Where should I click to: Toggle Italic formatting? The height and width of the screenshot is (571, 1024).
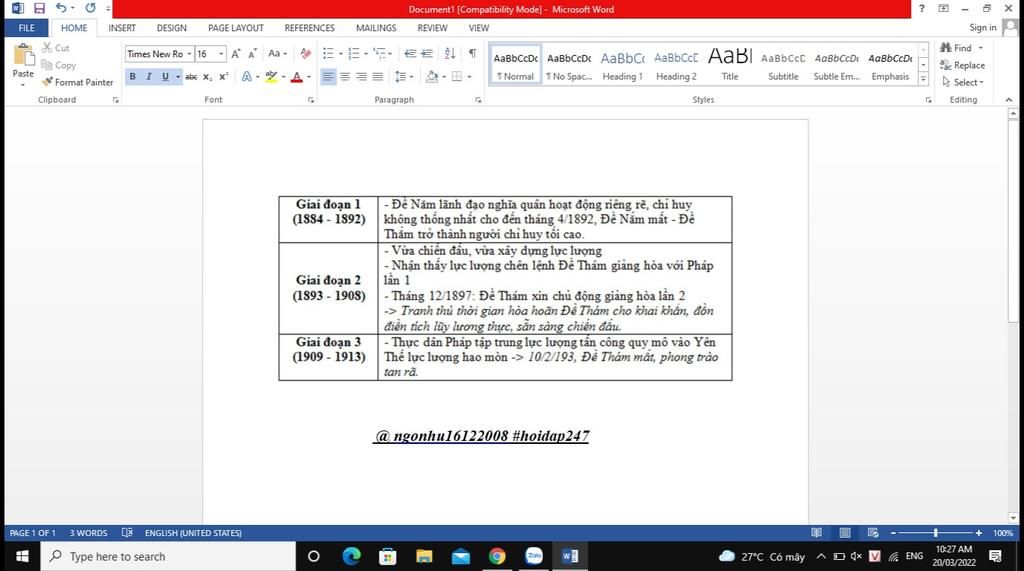pyautogui.click(x=149, y=76)
